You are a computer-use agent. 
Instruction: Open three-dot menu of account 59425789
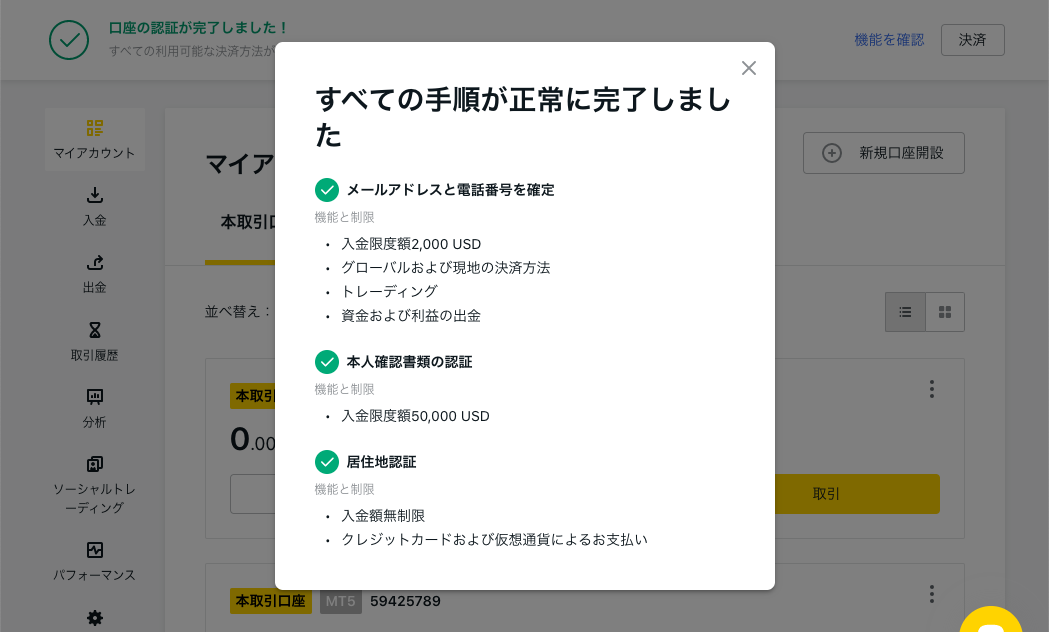tap(931, 594)
